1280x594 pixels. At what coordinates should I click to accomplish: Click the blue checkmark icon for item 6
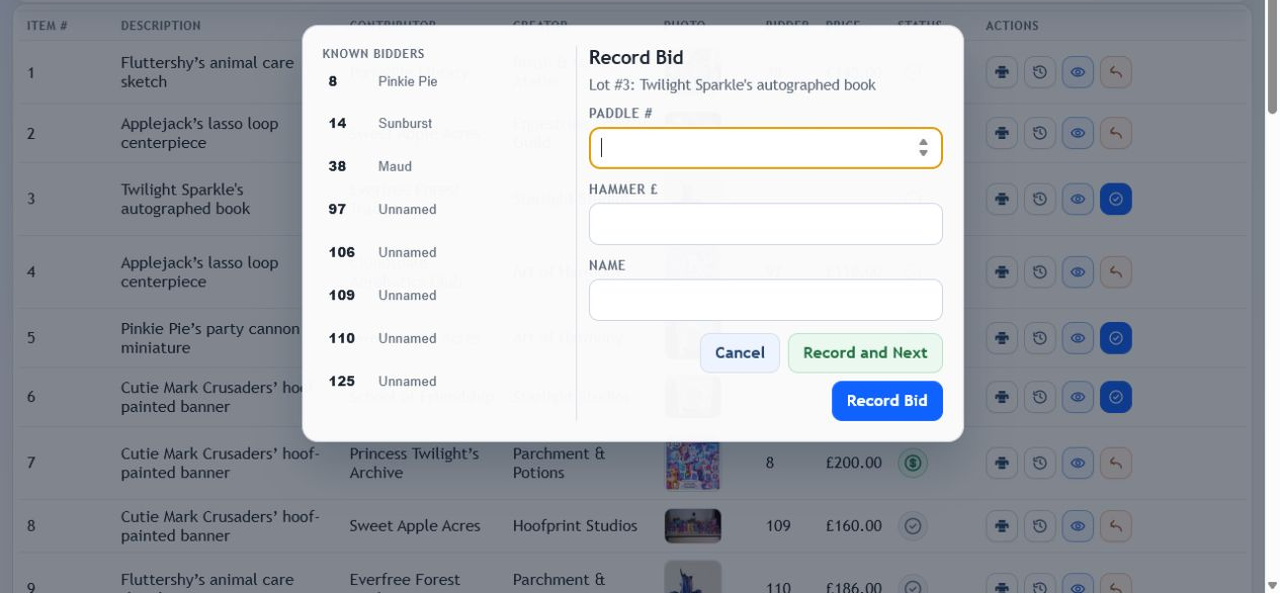coord(1116,397)
